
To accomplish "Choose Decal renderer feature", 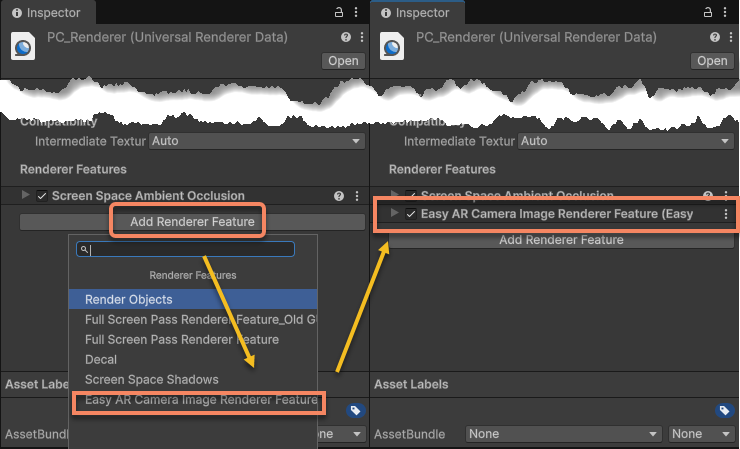I will click(x=193, y=359).
